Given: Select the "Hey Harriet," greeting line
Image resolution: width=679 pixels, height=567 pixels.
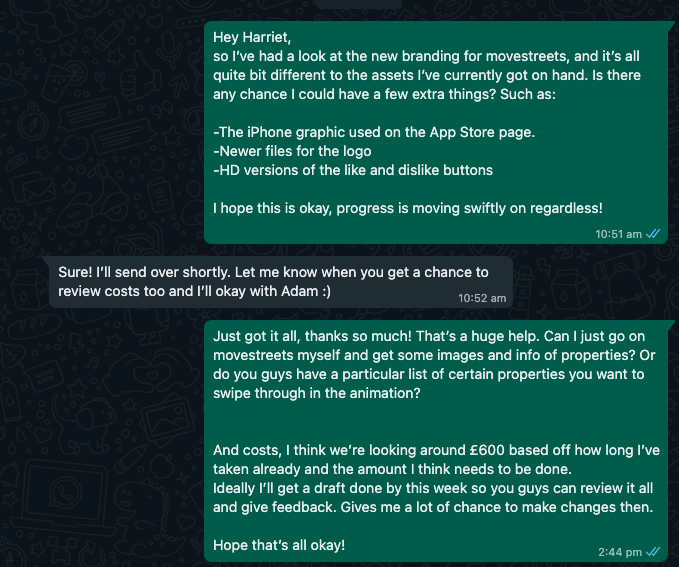Looking at the screenshot, I should point(252,37).
